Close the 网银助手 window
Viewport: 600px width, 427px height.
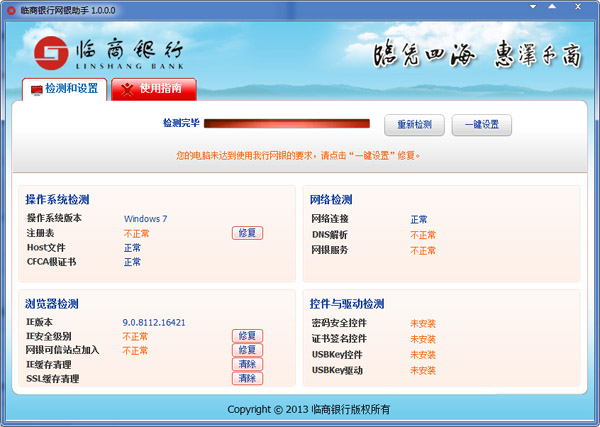pos(578,7)
